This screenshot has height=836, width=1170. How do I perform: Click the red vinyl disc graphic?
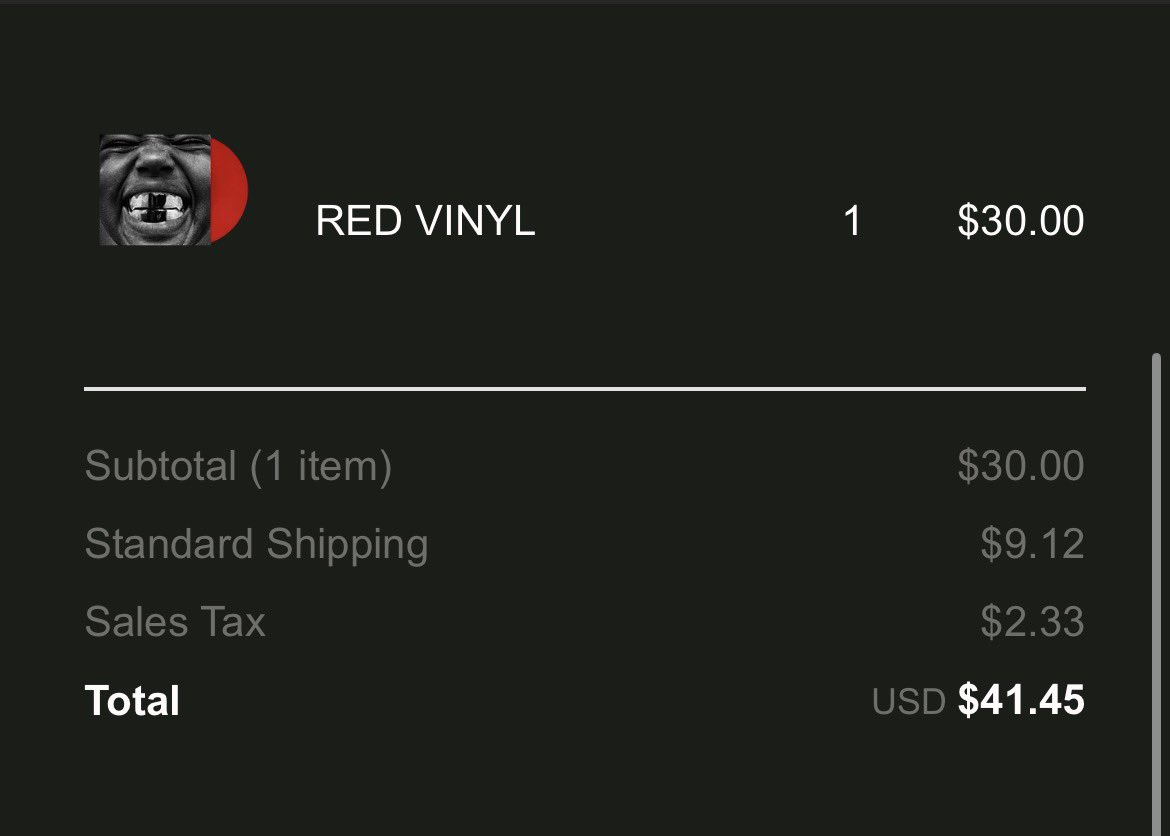click(x=229, y=190)
